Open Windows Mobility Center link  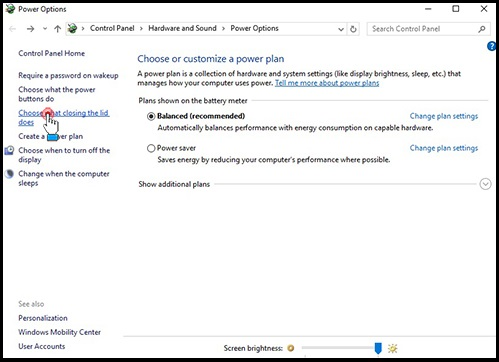point(60,332)
